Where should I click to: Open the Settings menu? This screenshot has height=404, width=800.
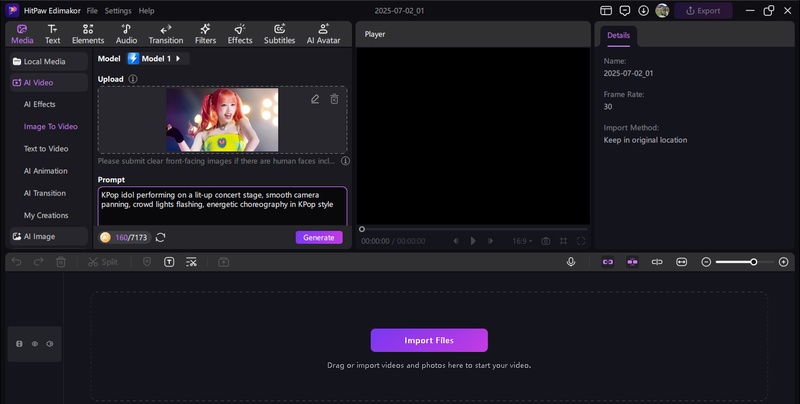click(x=118, y=11)
